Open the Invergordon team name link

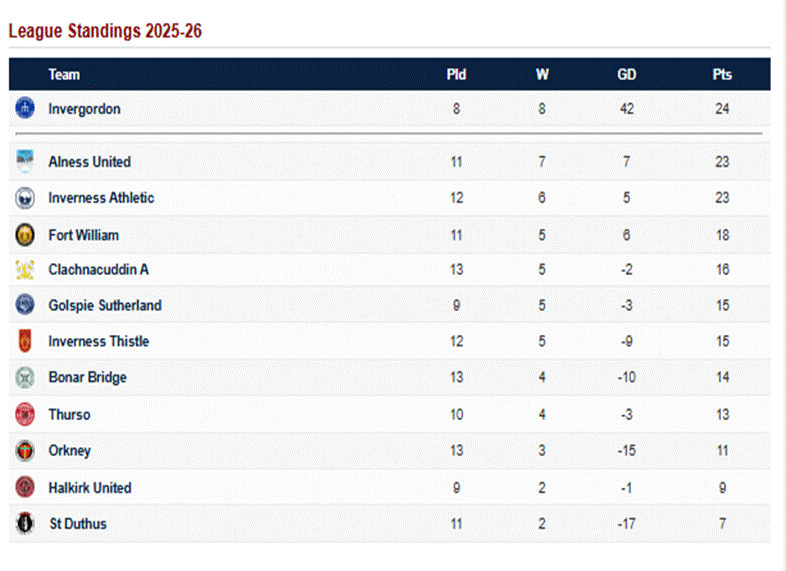click(84, 109)
